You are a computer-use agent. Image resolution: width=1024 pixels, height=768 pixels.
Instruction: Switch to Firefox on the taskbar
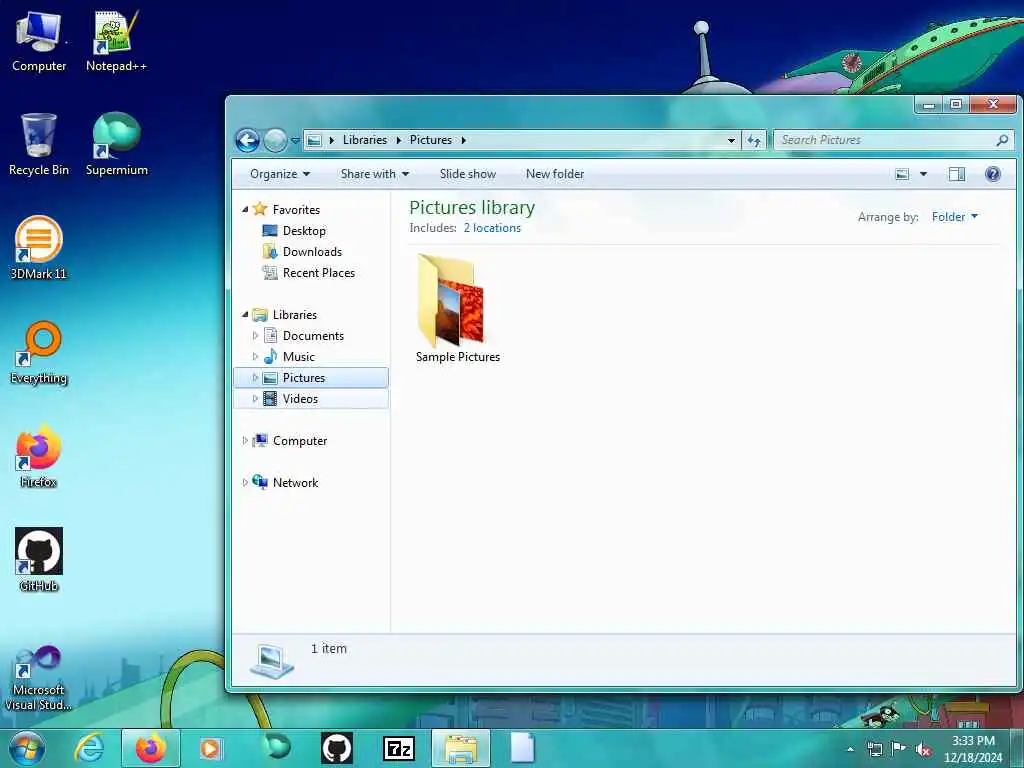[x=151, y=748]
